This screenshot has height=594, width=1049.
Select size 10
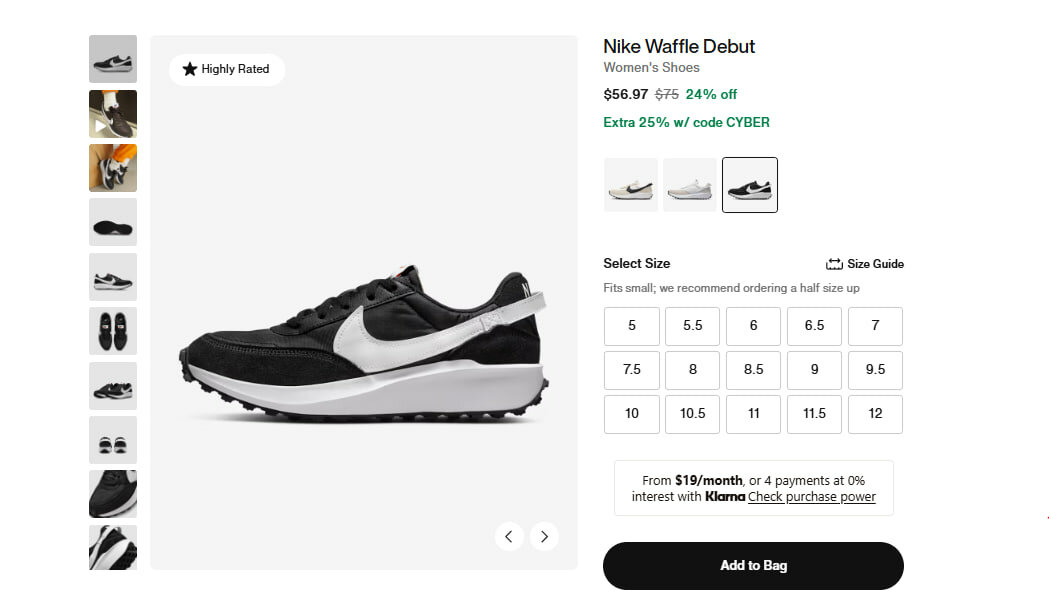631,414
